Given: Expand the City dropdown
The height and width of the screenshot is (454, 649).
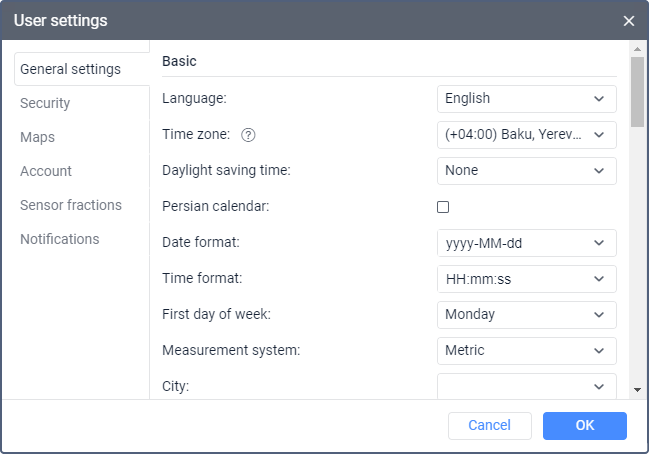Looking at the screenshot, I should click(527, 386).
